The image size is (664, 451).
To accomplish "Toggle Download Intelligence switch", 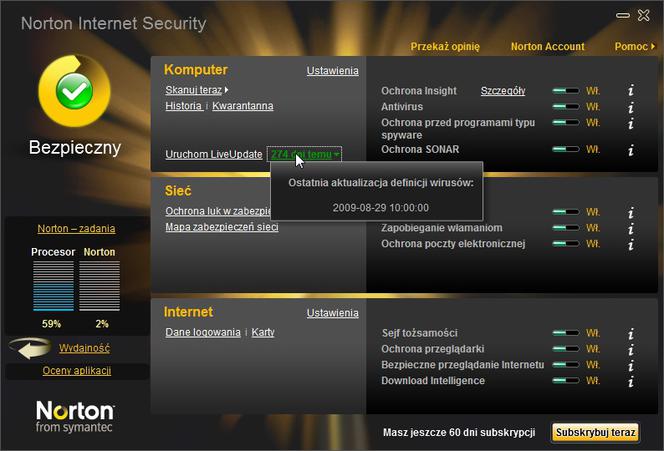I will tap(566, 380).
